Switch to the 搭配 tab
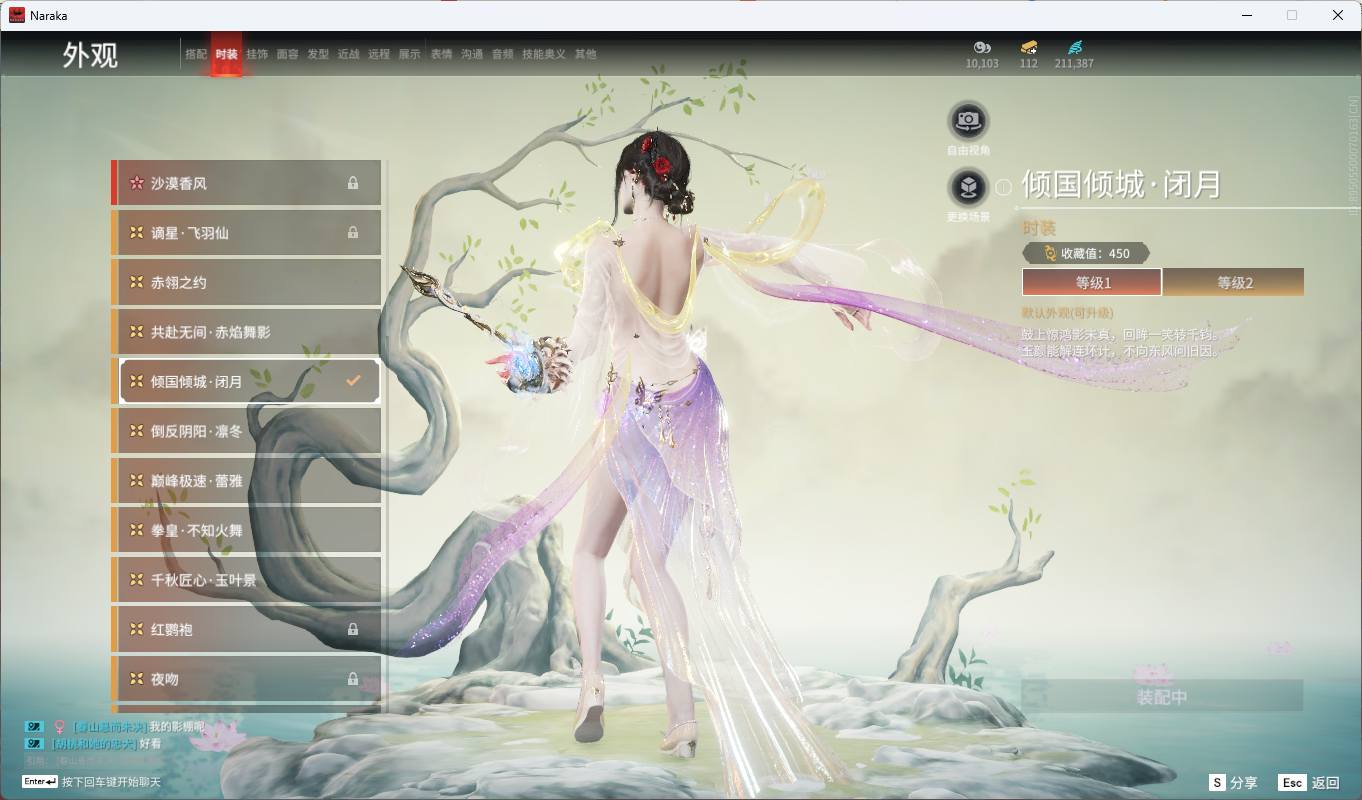The width and height of the screenshot is (1362, 800). (x=196, y=54)
